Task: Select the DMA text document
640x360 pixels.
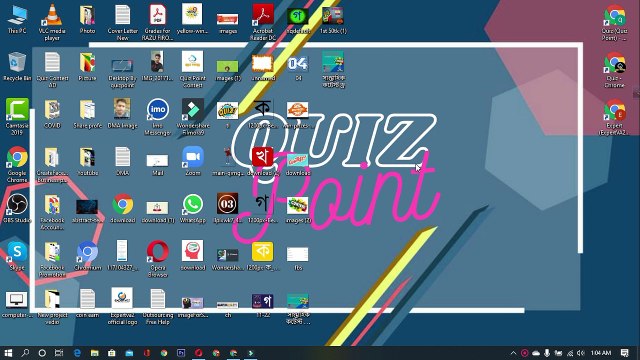Action: 122,162
